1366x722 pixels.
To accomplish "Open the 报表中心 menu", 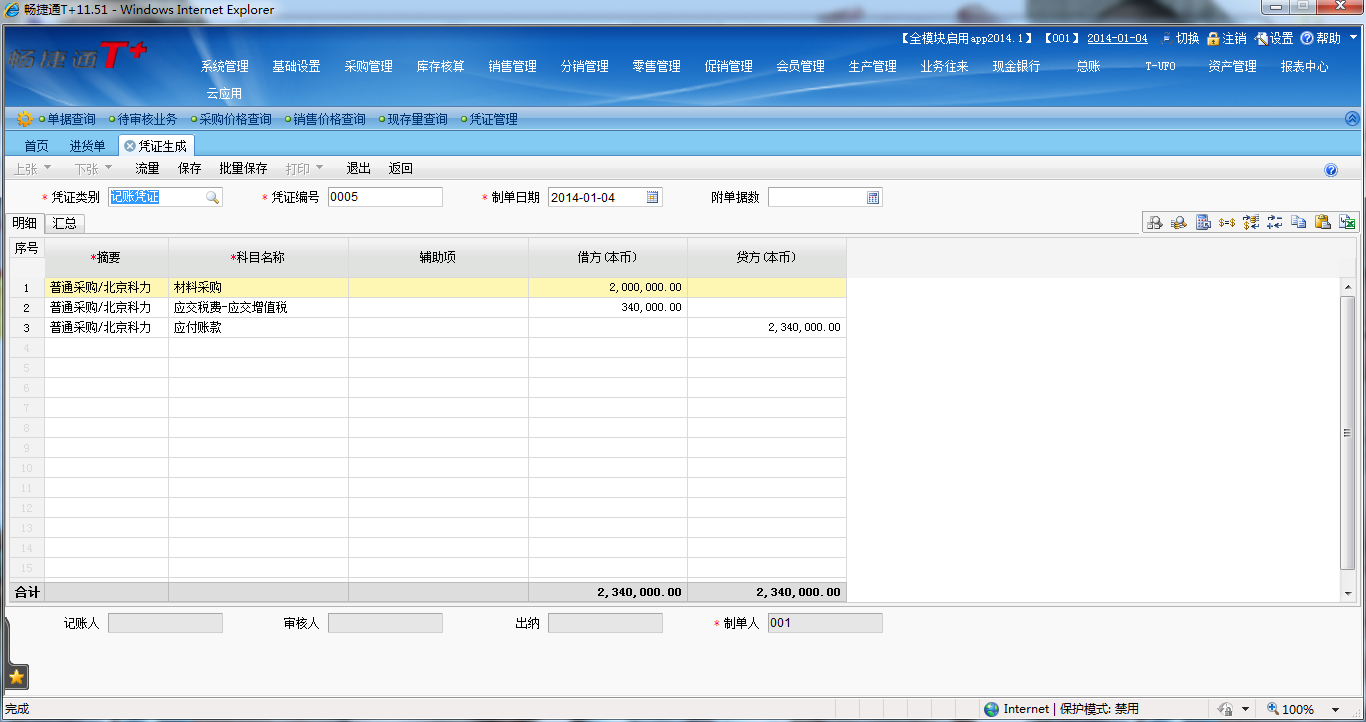I will (1305, 67).
